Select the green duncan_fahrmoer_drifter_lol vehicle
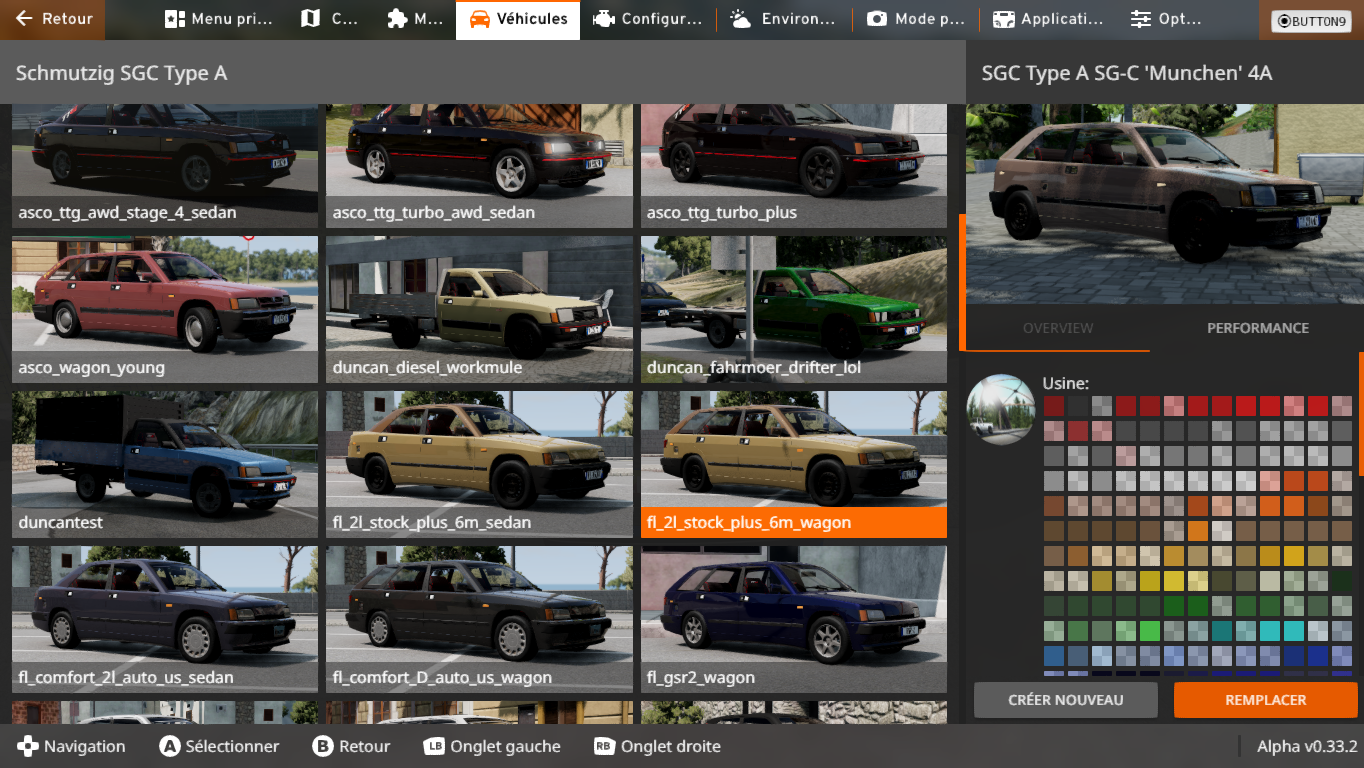Screen dimensions: 1364x768 [x=794, y=309]
